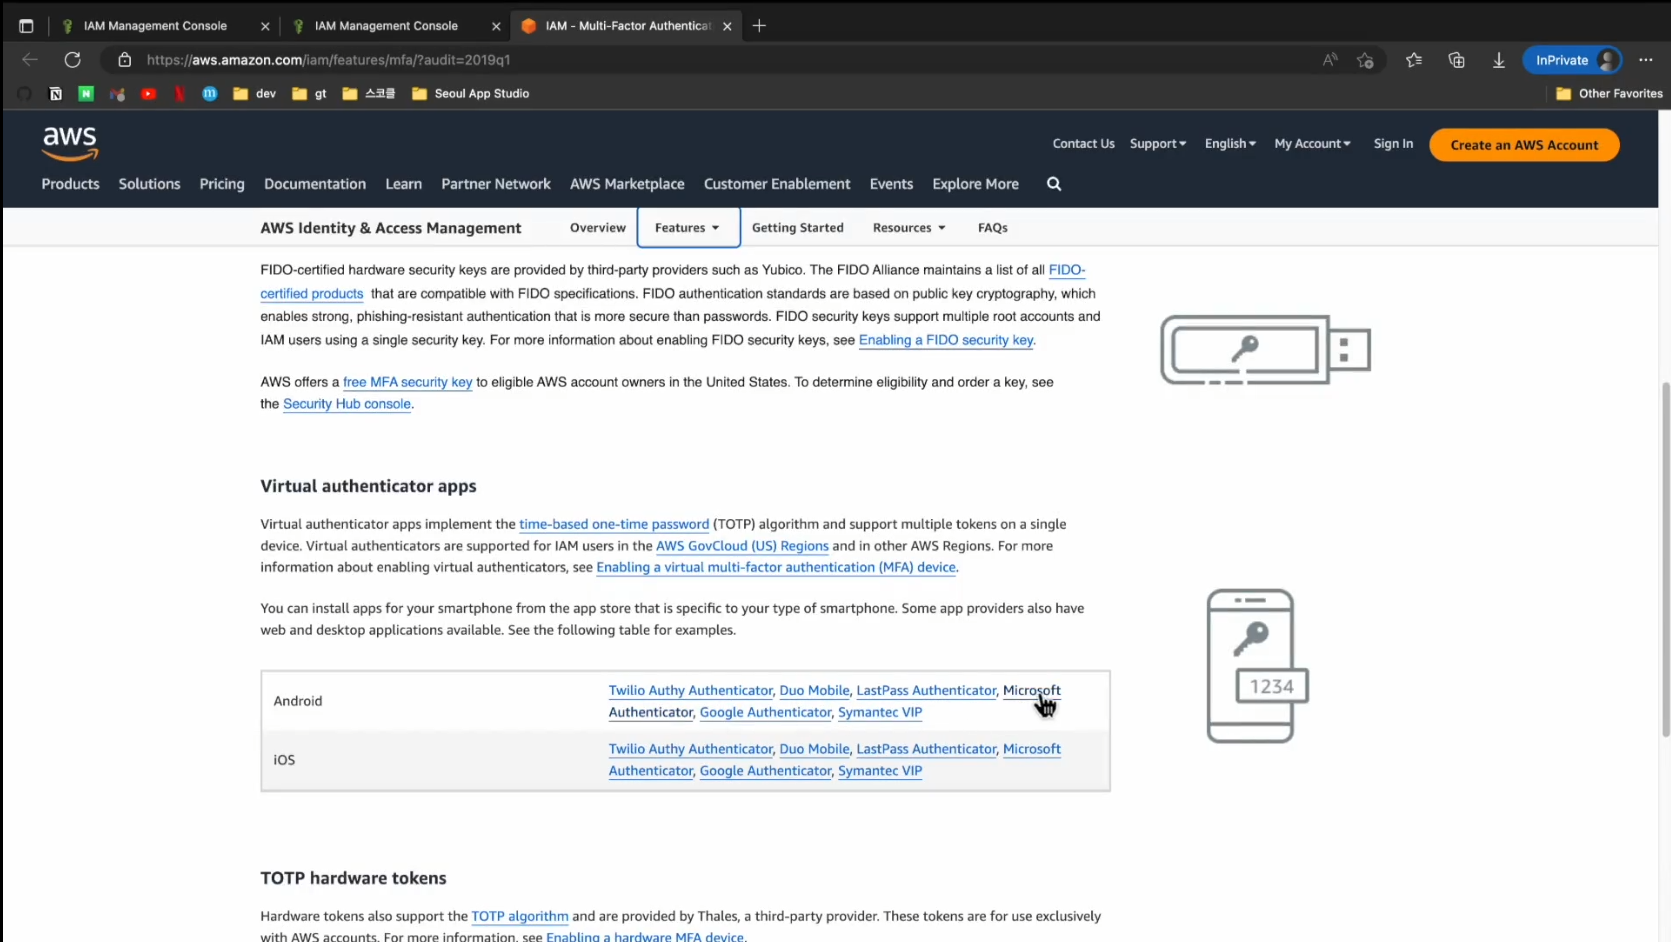Open the dev bookmarks folder
This screenshot has height=942, width=1671.
click(x=254, y=94)
